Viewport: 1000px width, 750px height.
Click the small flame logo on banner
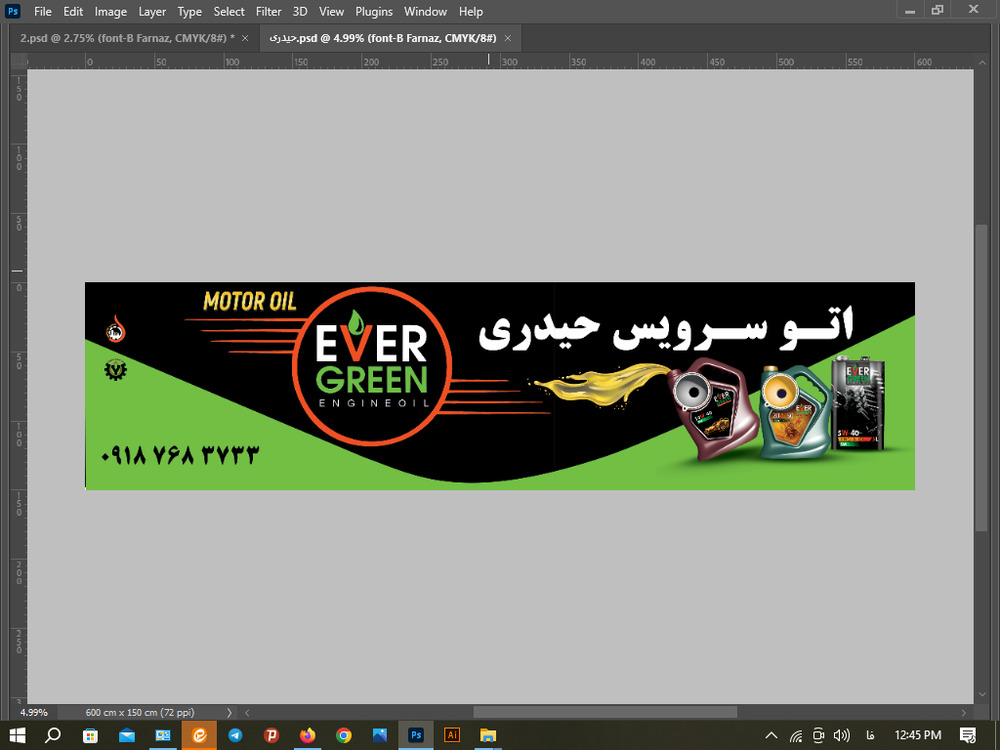pos(115,329)
